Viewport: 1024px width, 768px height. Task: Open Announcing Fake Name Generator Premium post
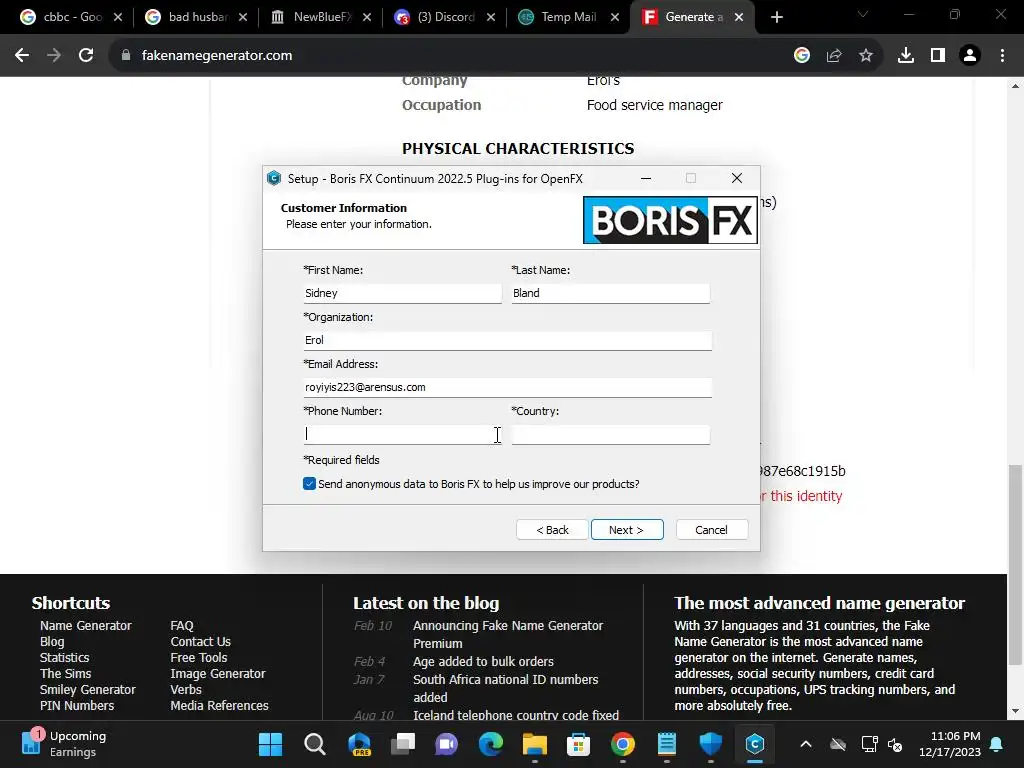508,634
